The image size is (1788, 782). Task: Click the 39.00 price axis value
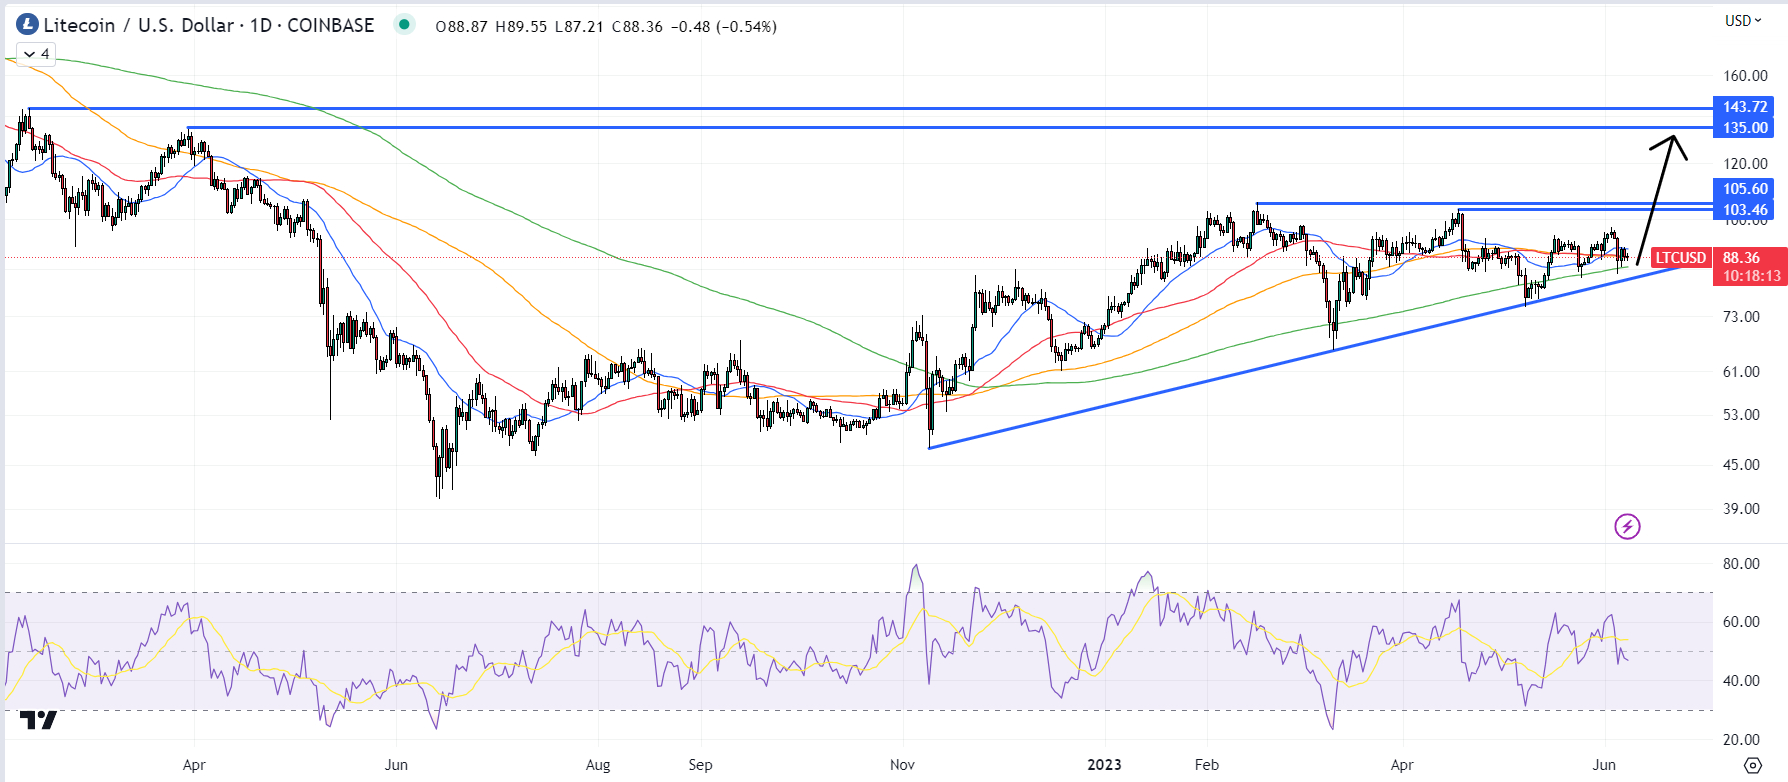tap(1741, 509)
